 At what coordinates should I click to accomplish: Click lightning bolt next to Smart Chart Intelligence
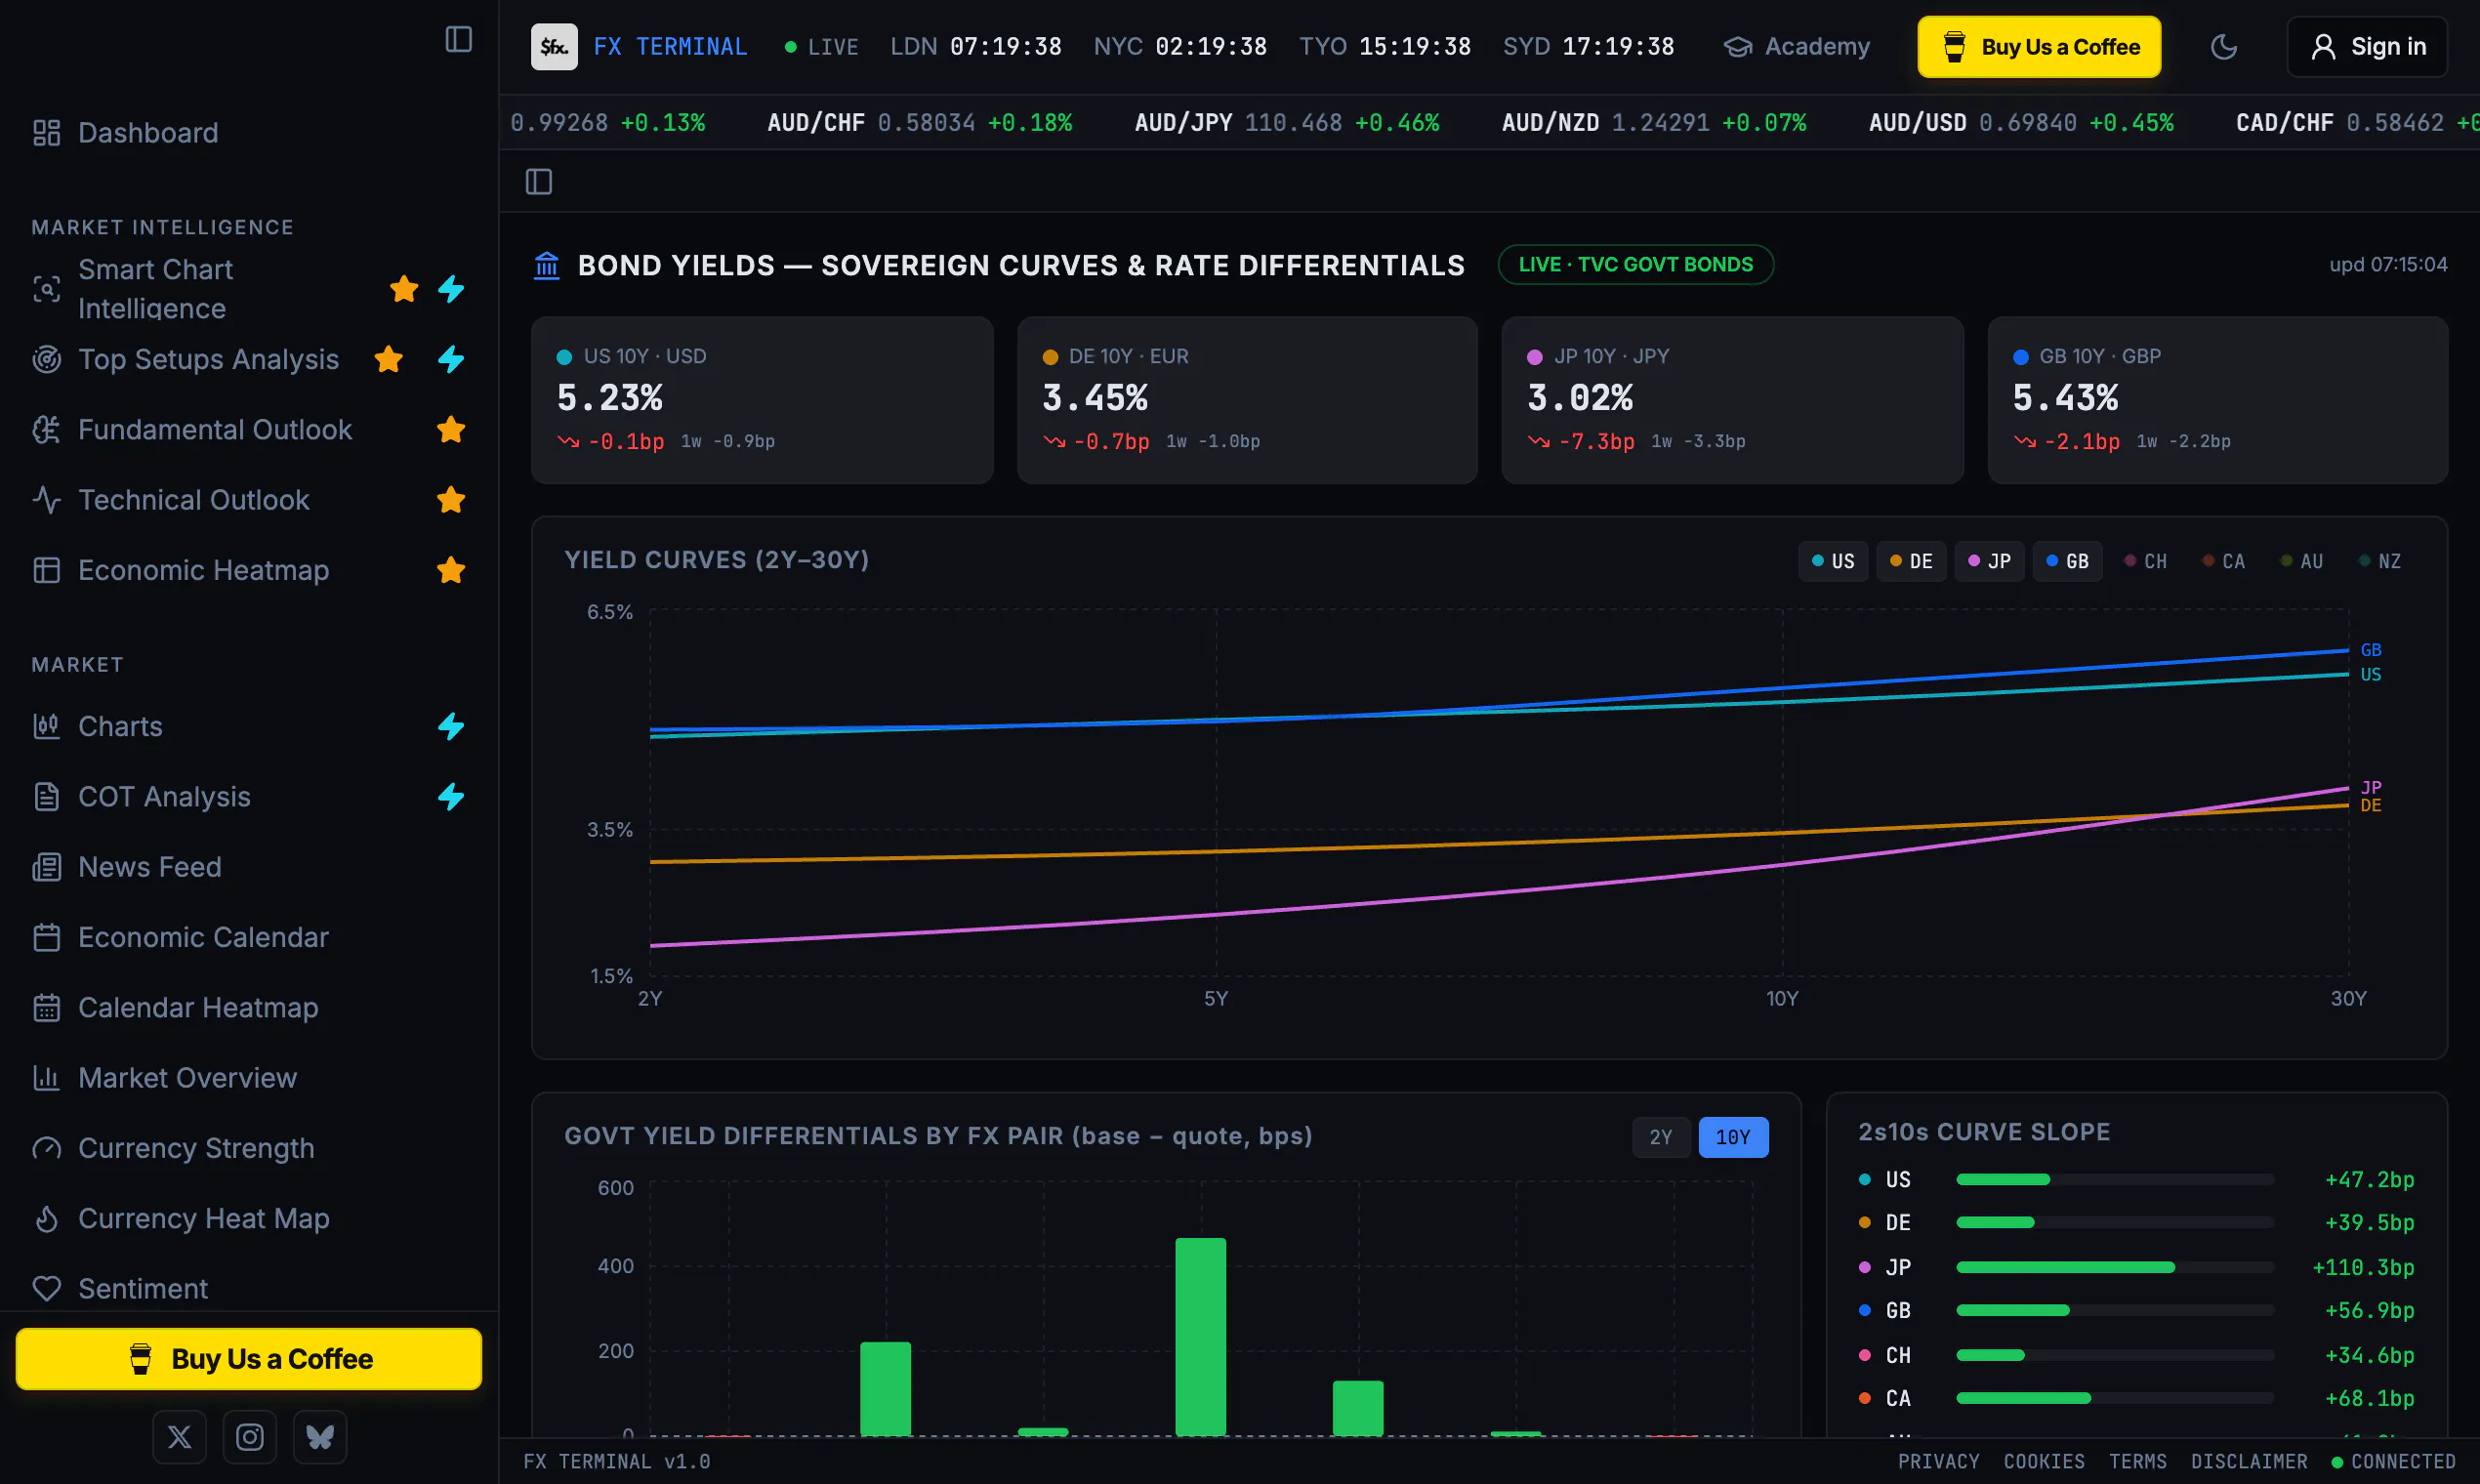(x=451, y=289)
